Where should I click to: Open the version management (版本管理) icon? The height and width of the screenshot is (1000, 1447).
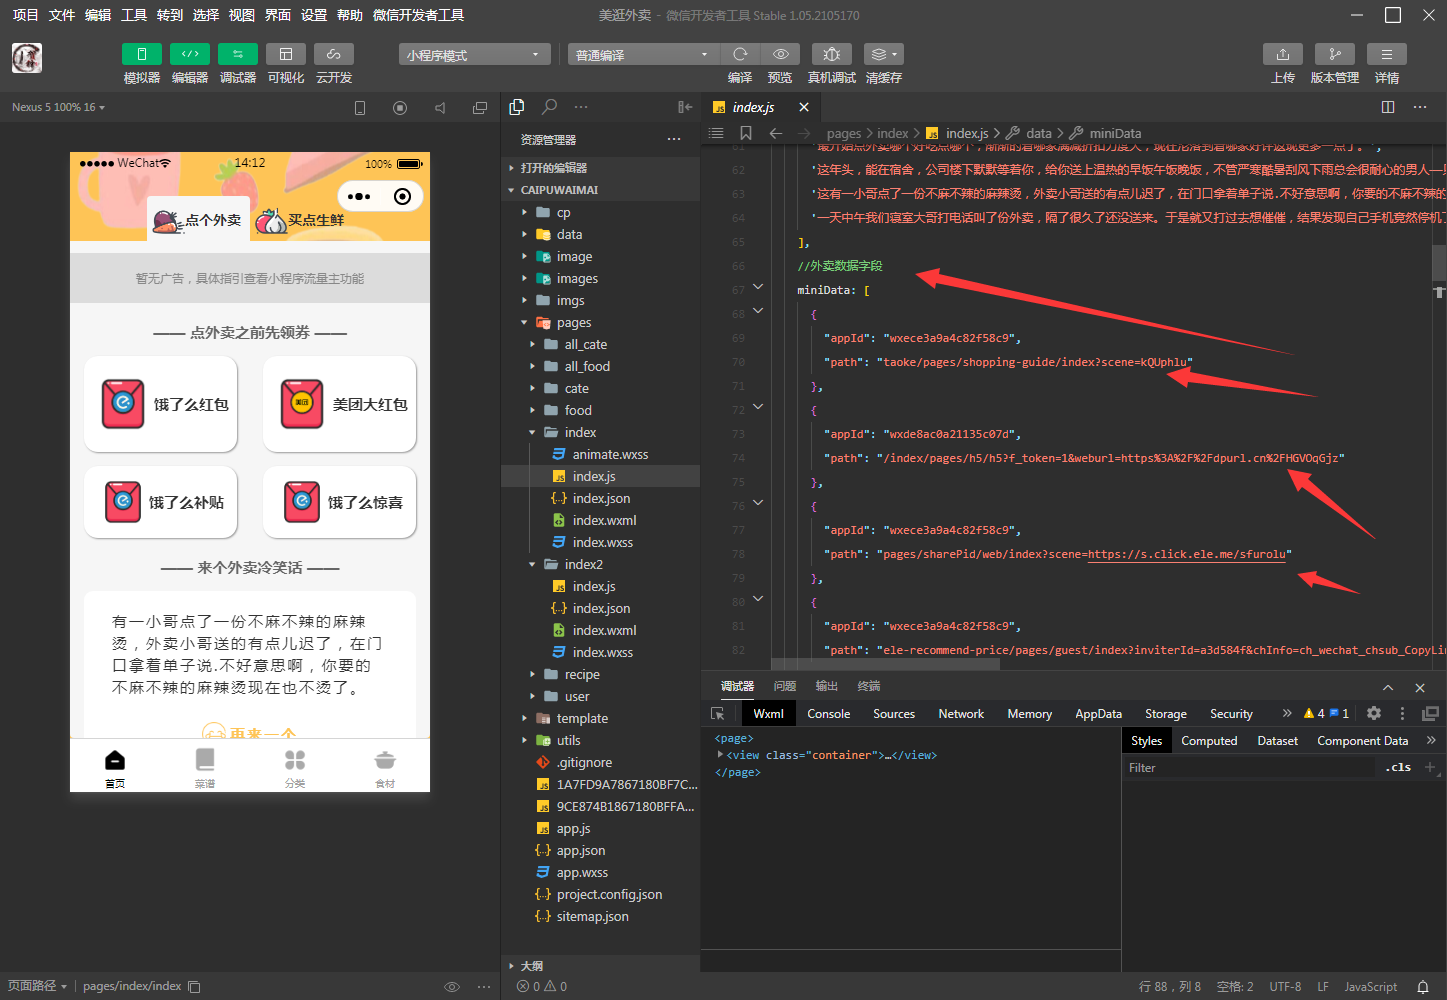1335,54
